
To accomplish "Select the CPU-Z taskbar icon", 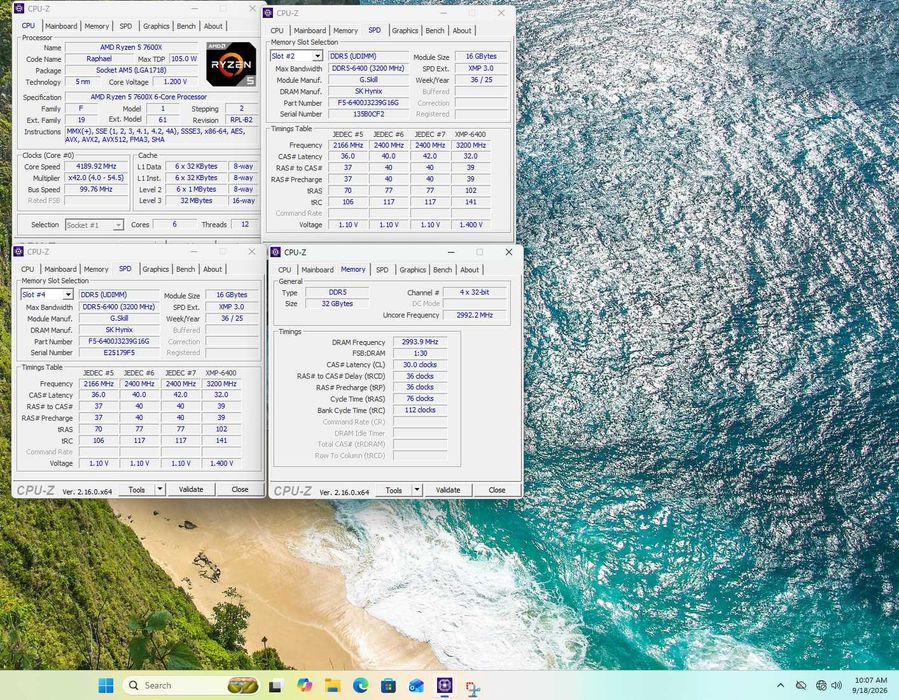I will 444,685.
